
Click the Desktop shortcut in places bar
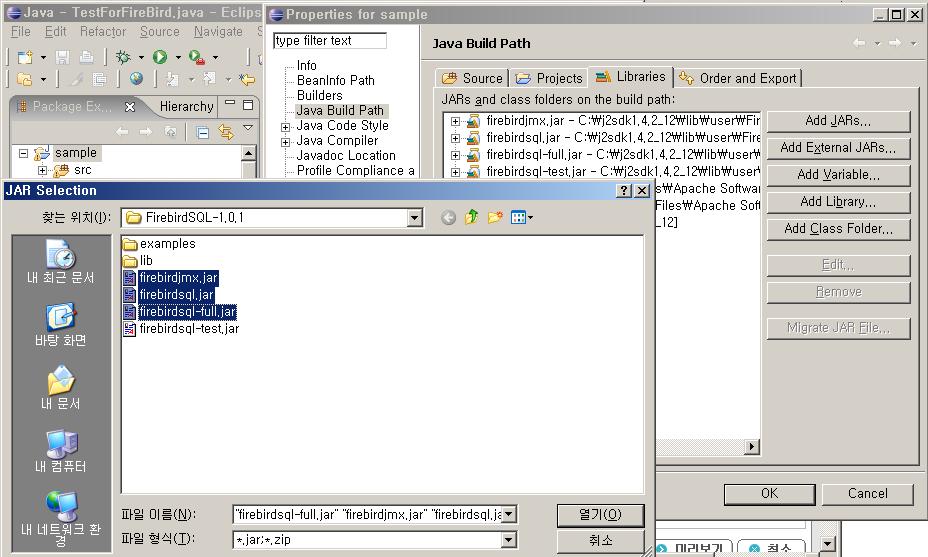60,324
